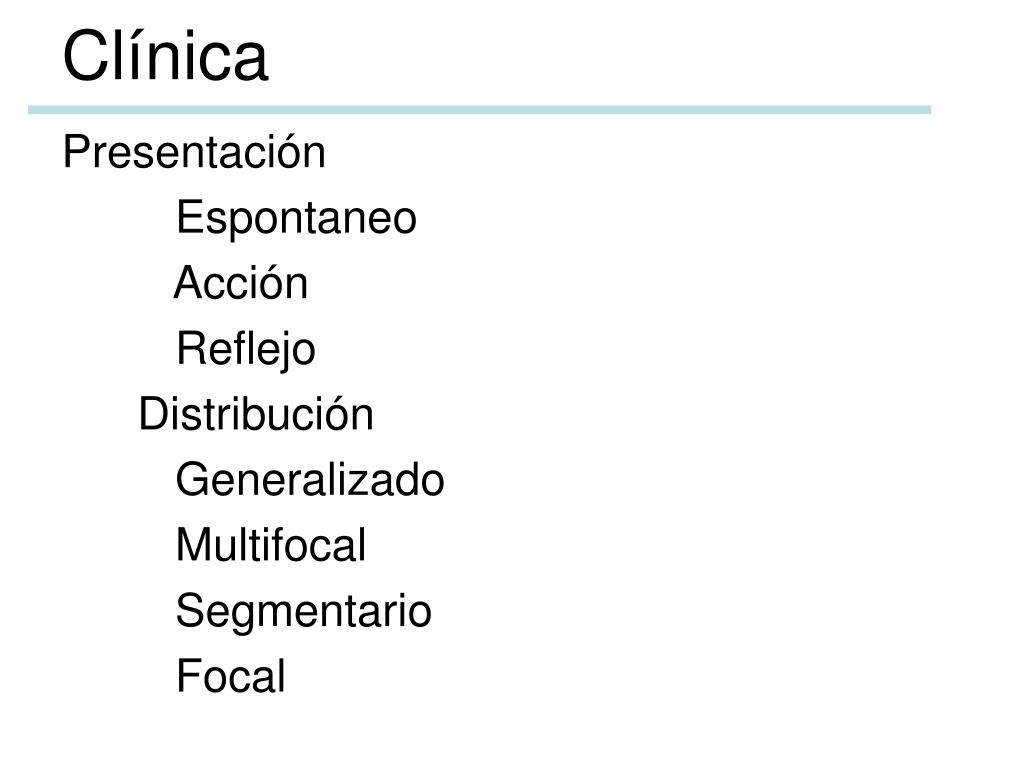Click the light blue divider line under the title

click(479, 110)
